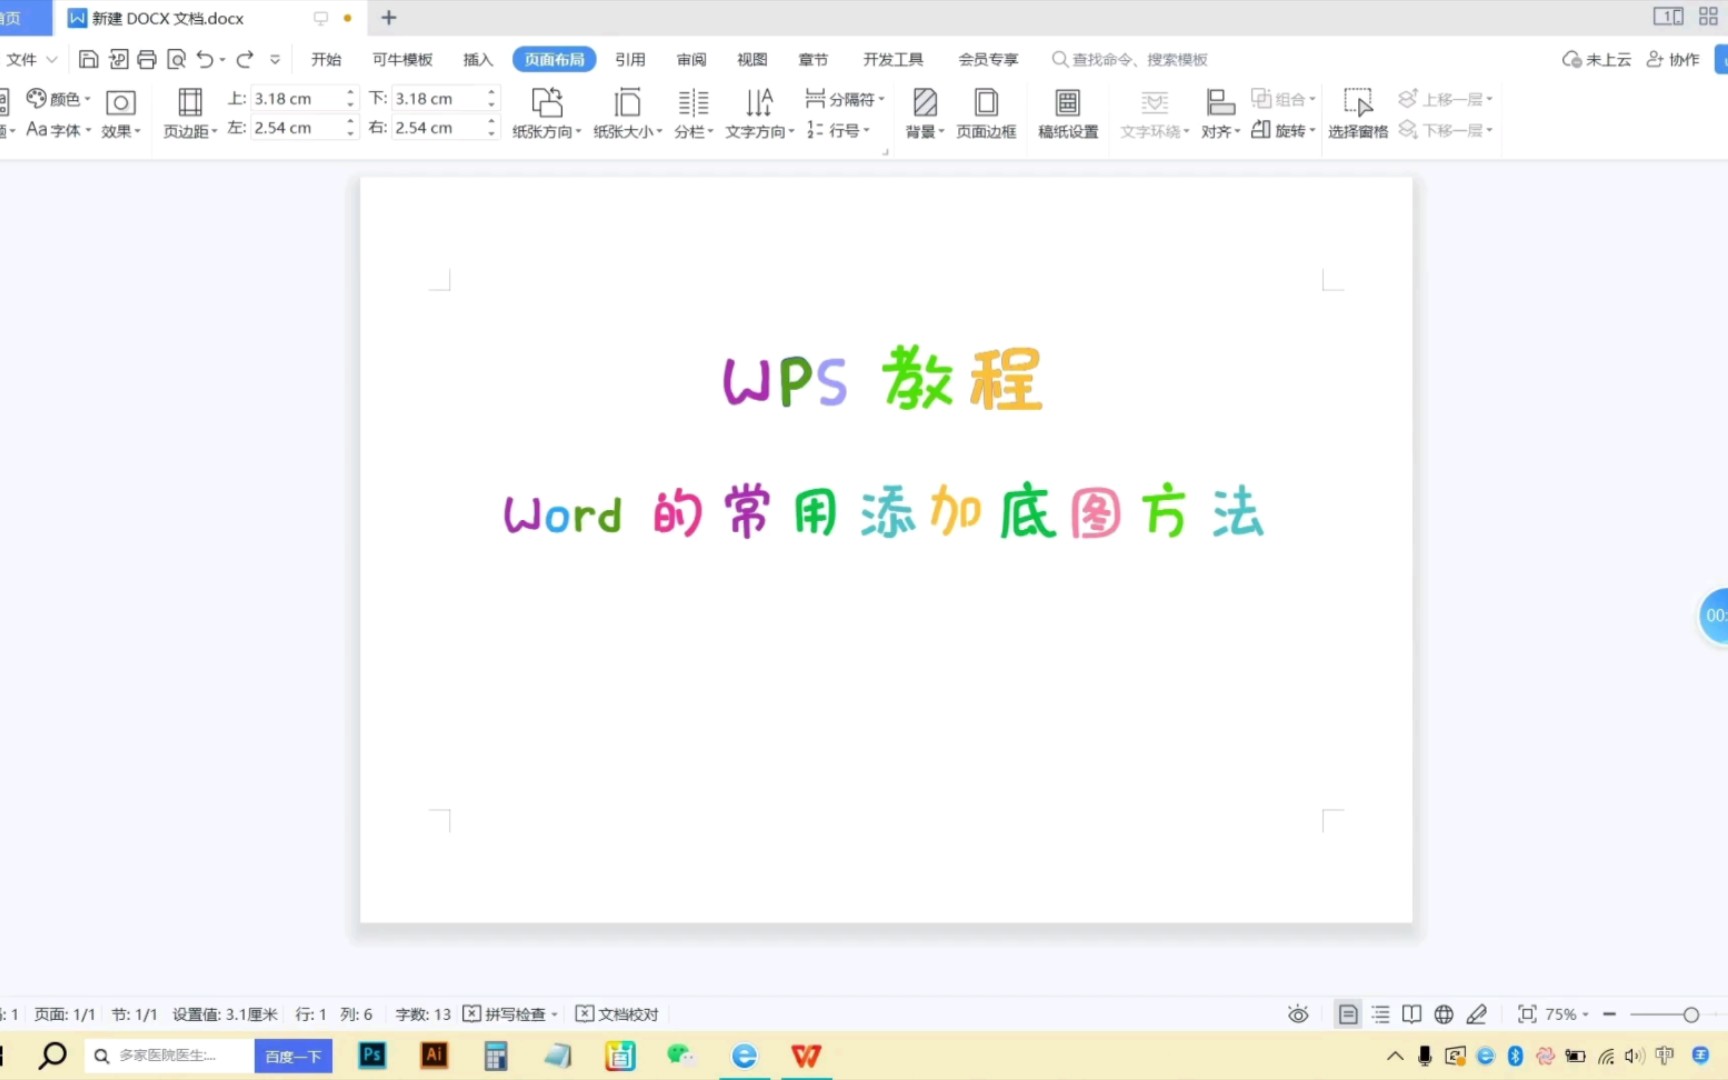Viewport: 1728px width, 1080px height.
Task: Click Page Border (页面边框) icon
Action: click(x=986, y=113)
